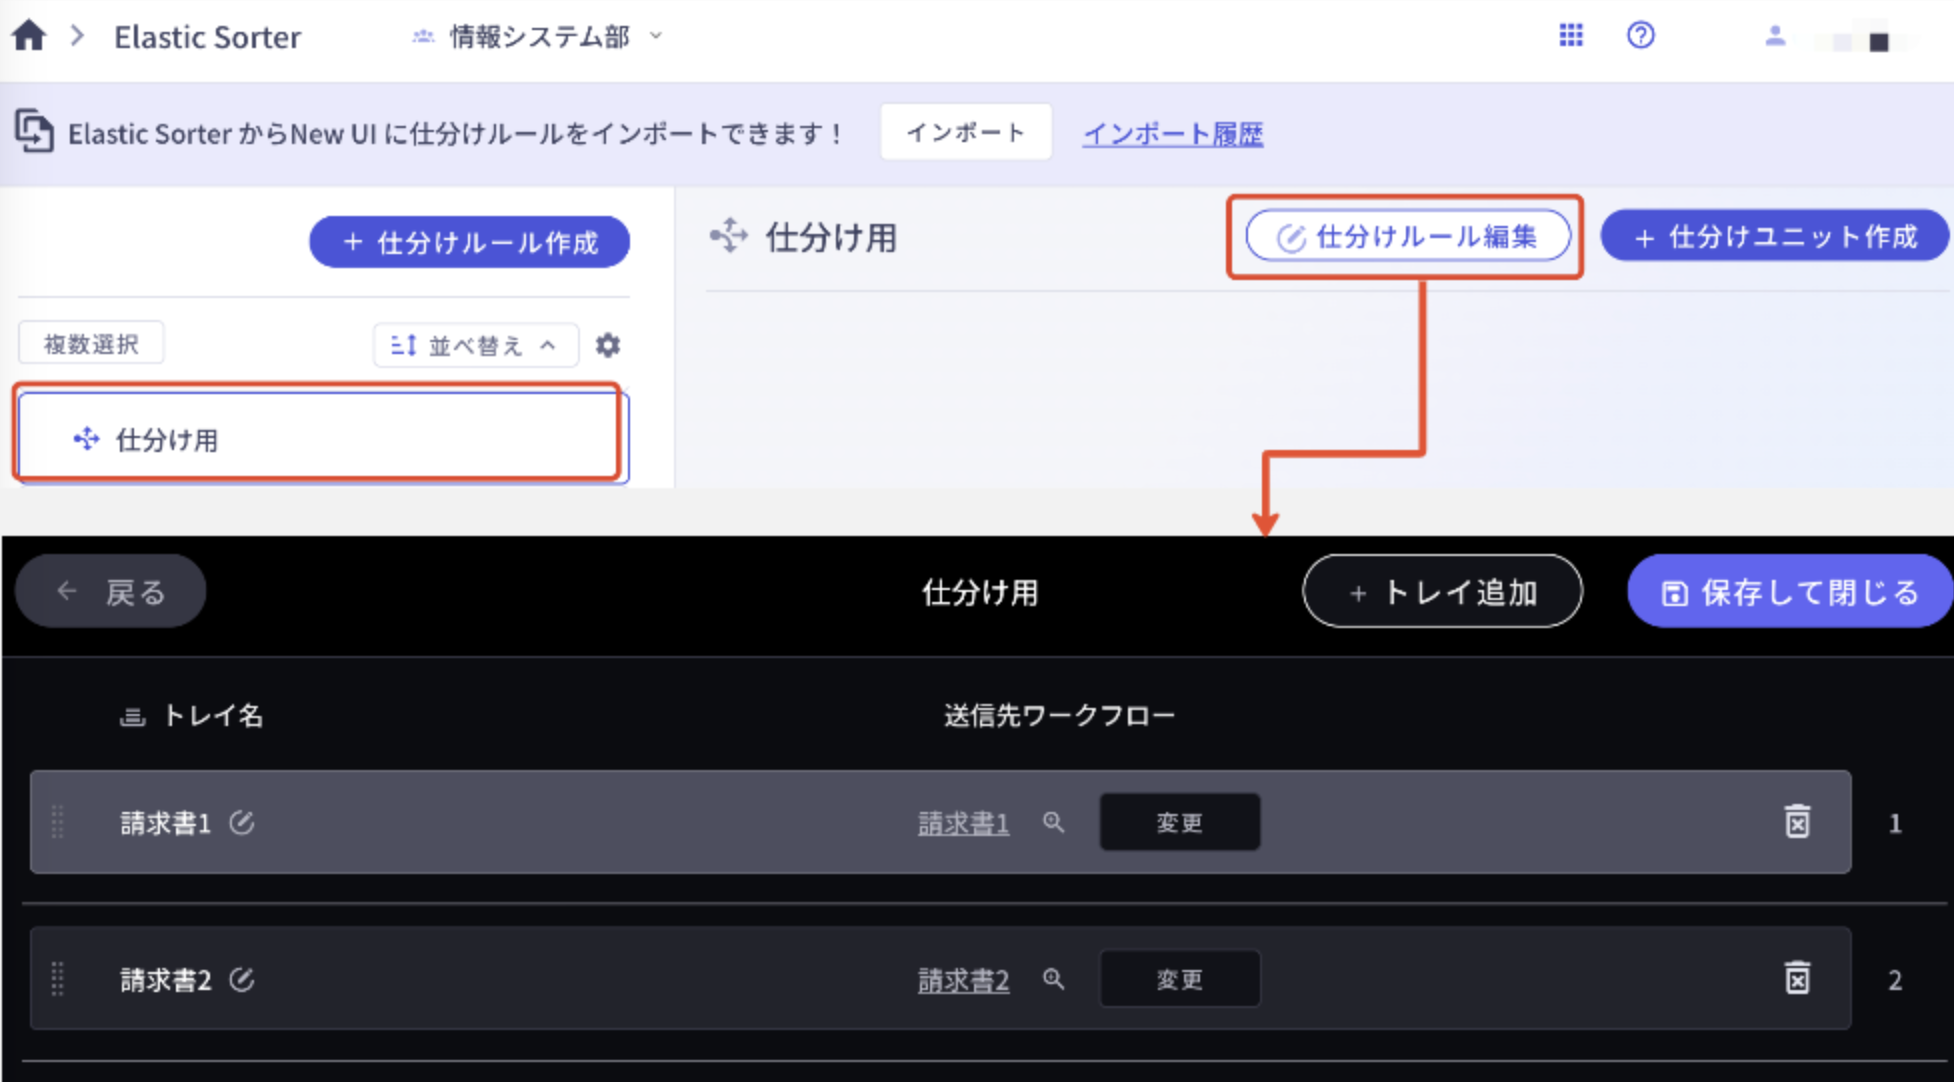Click 変更 button in 請求書1 row
1954x1082 pixels.
(x=1180, y=822)
